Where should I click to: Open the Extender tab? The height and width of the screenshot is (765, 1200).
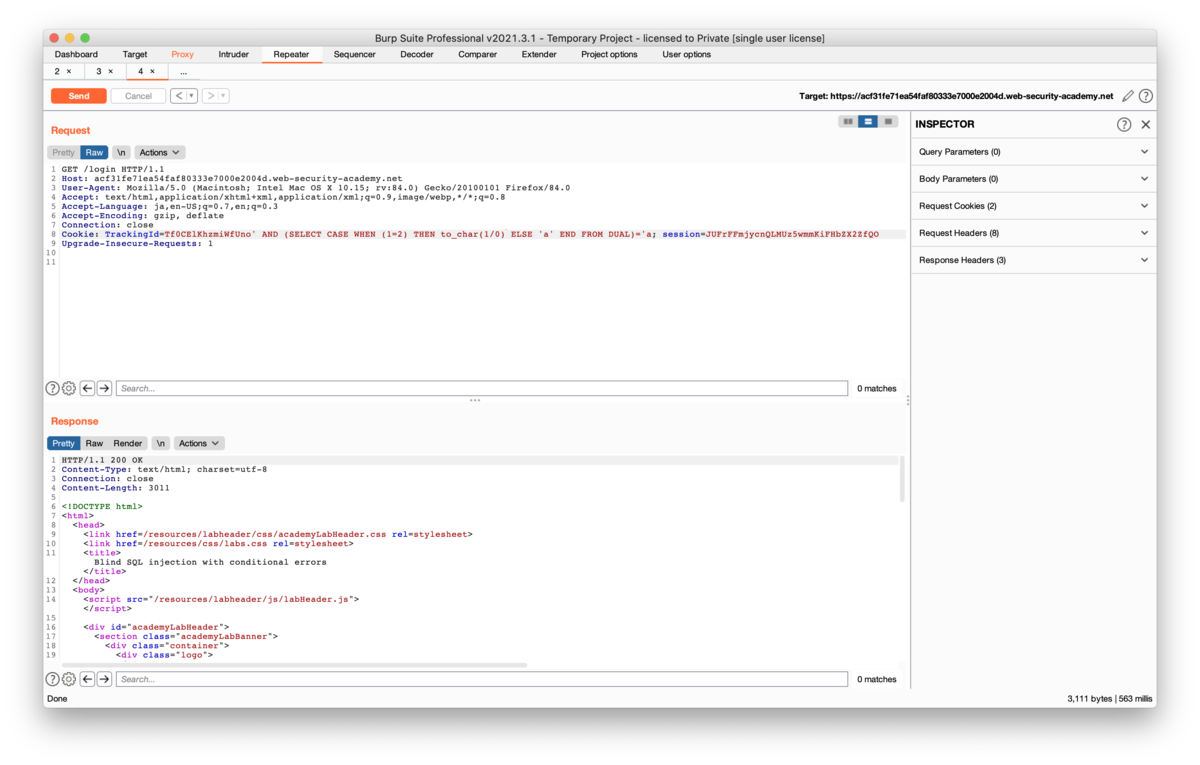[539, 54]
